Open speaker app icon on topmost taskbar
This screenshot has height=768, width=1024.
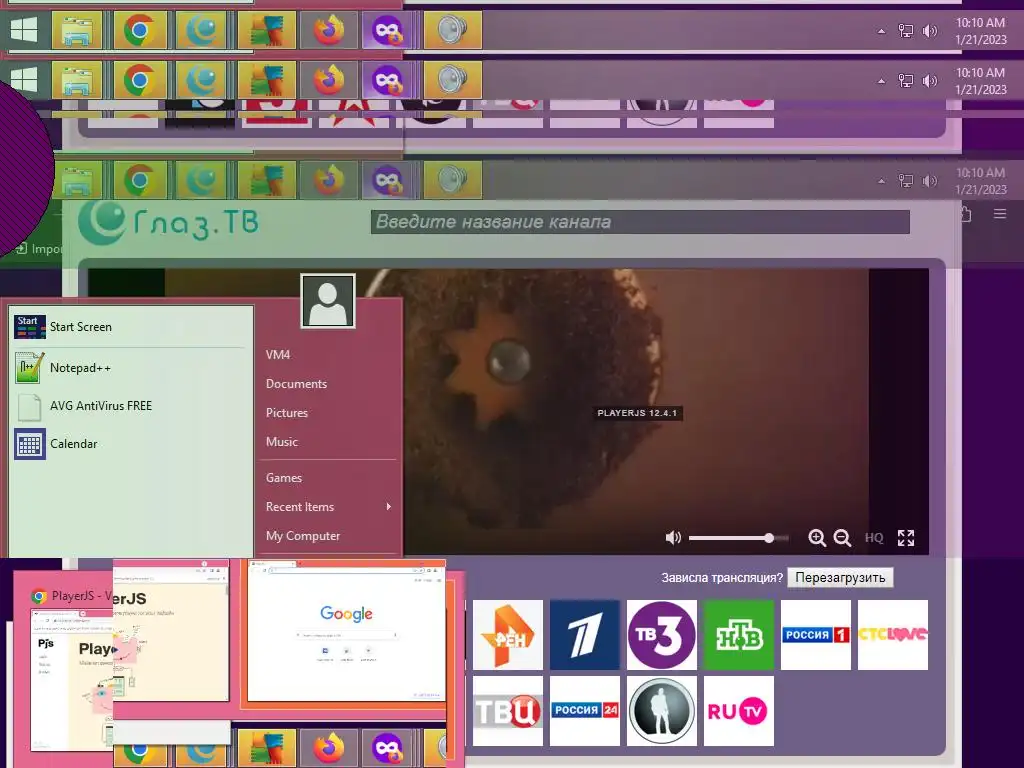tap(453, 30)
